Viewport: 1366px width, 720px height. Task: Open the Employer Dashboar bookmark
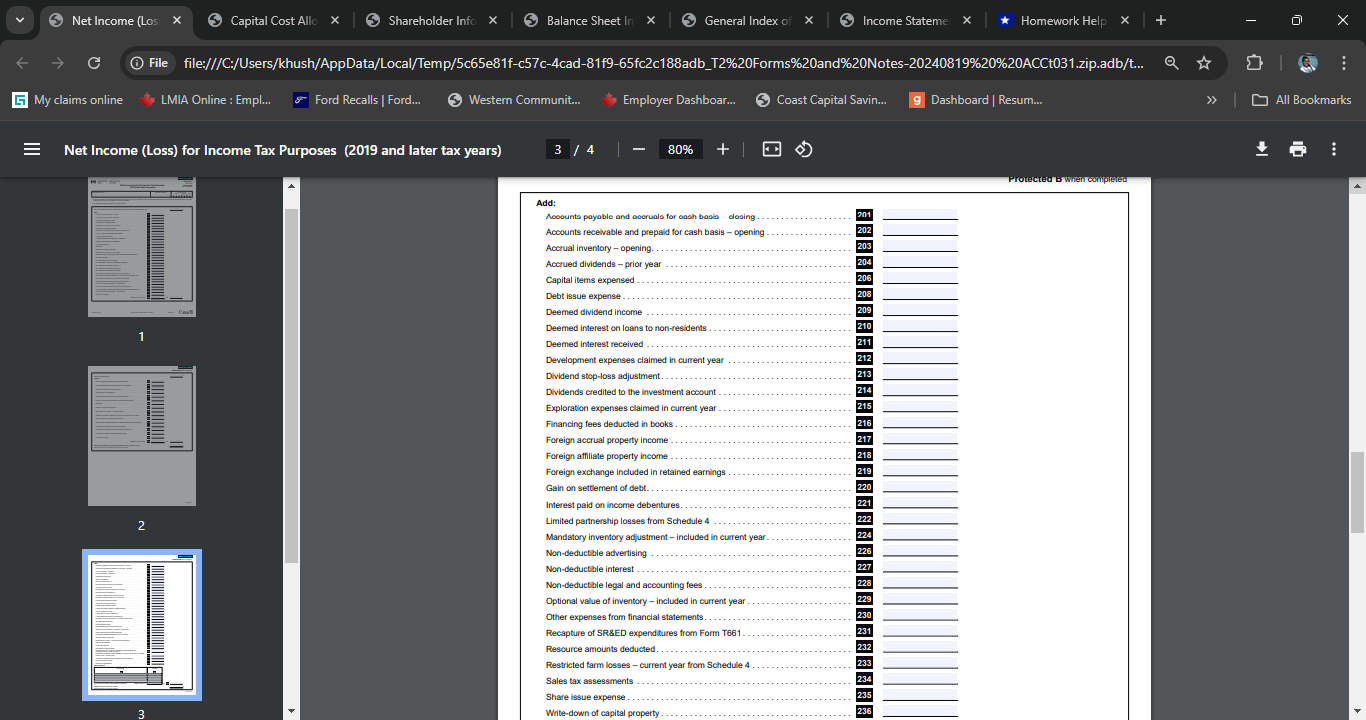click(x=668, y=100)
